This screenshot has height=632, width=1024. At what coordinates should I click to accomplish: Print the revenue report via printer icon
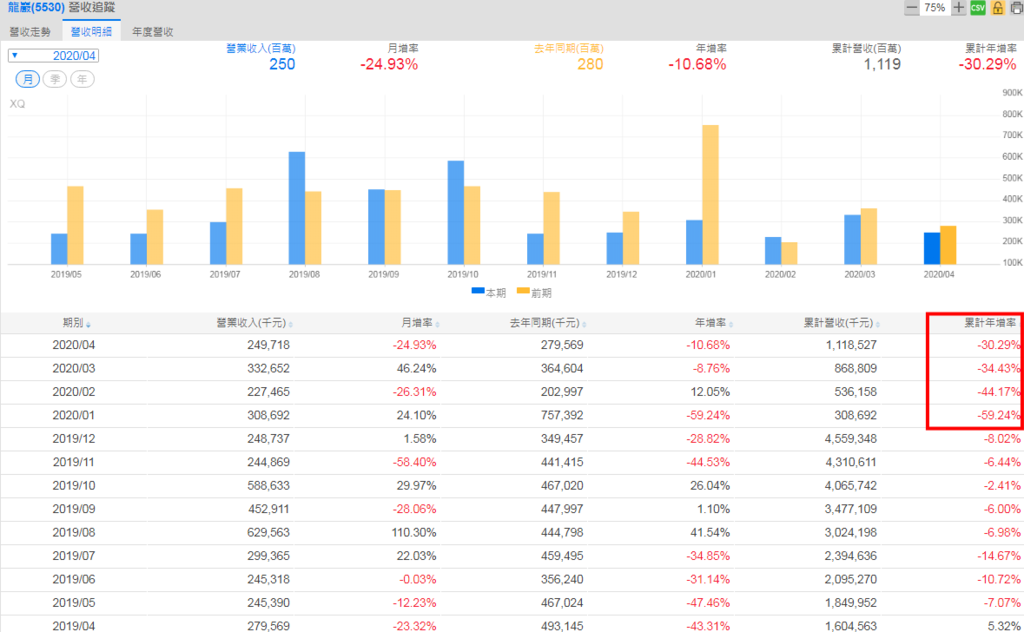(1017, 8)
